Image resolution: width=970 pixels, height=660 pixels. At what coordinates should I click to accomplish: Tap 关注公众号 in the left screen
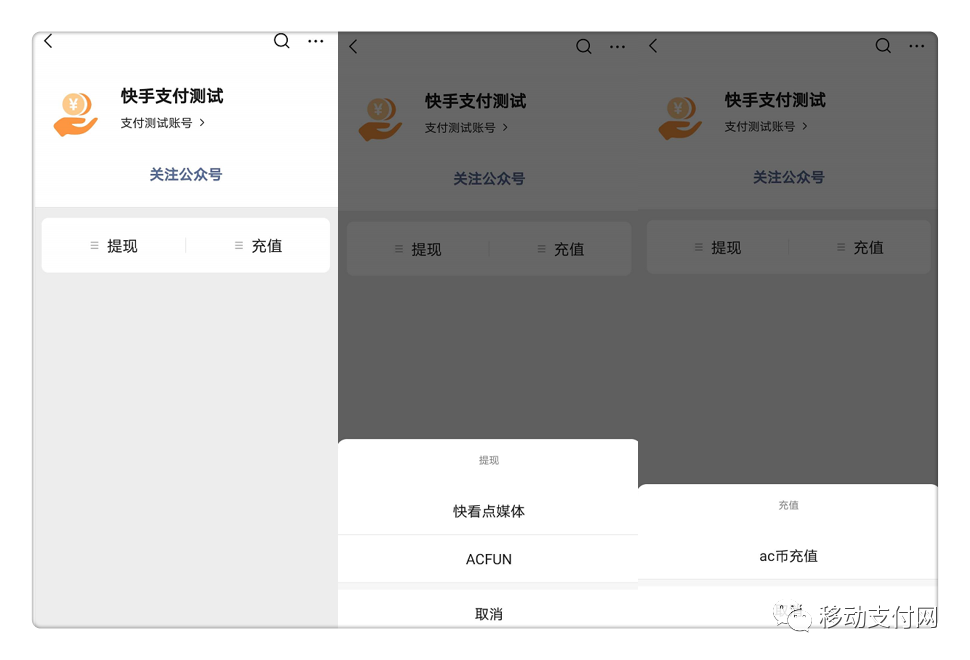pyautogui.click(x=186, y=175)
